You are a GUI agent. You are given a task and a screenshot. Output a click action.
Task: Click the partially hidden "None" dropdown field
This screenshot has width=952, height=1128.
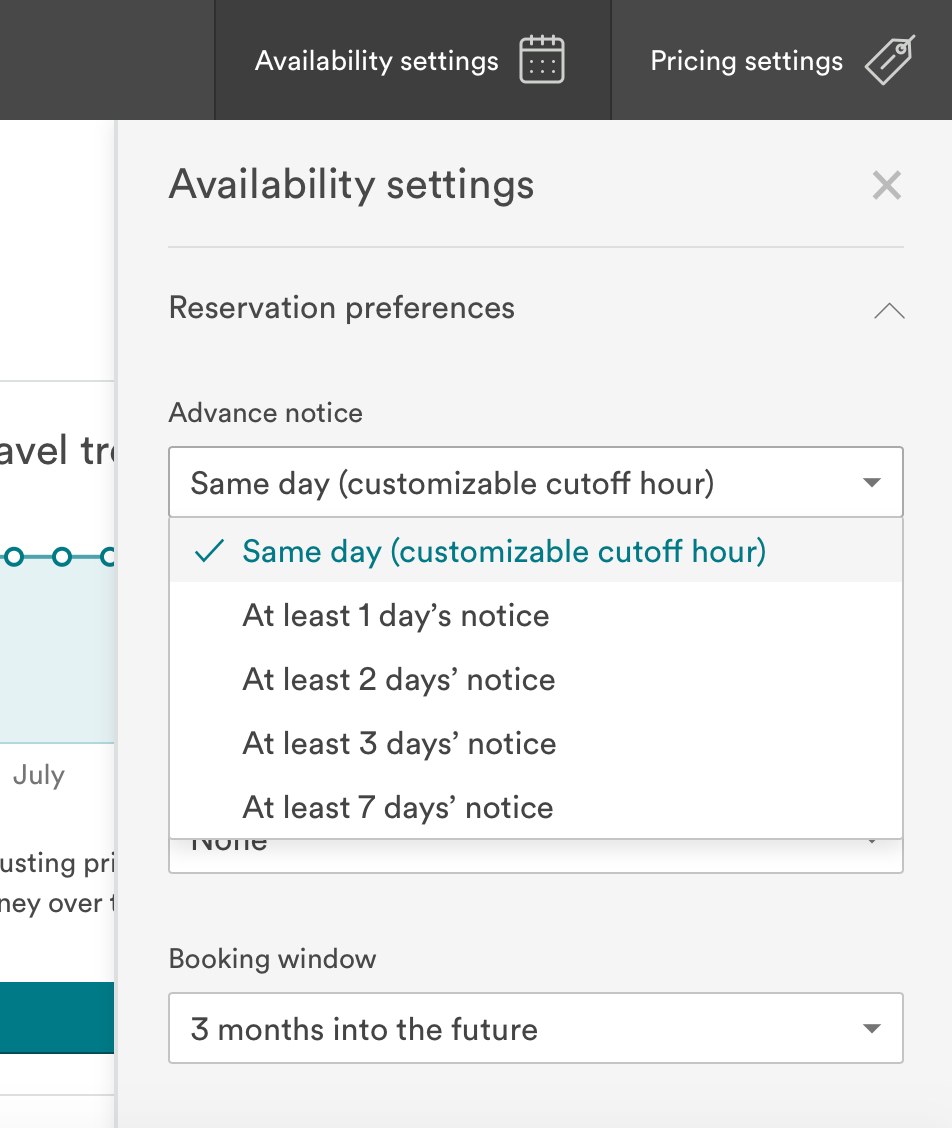click(535, 856)
